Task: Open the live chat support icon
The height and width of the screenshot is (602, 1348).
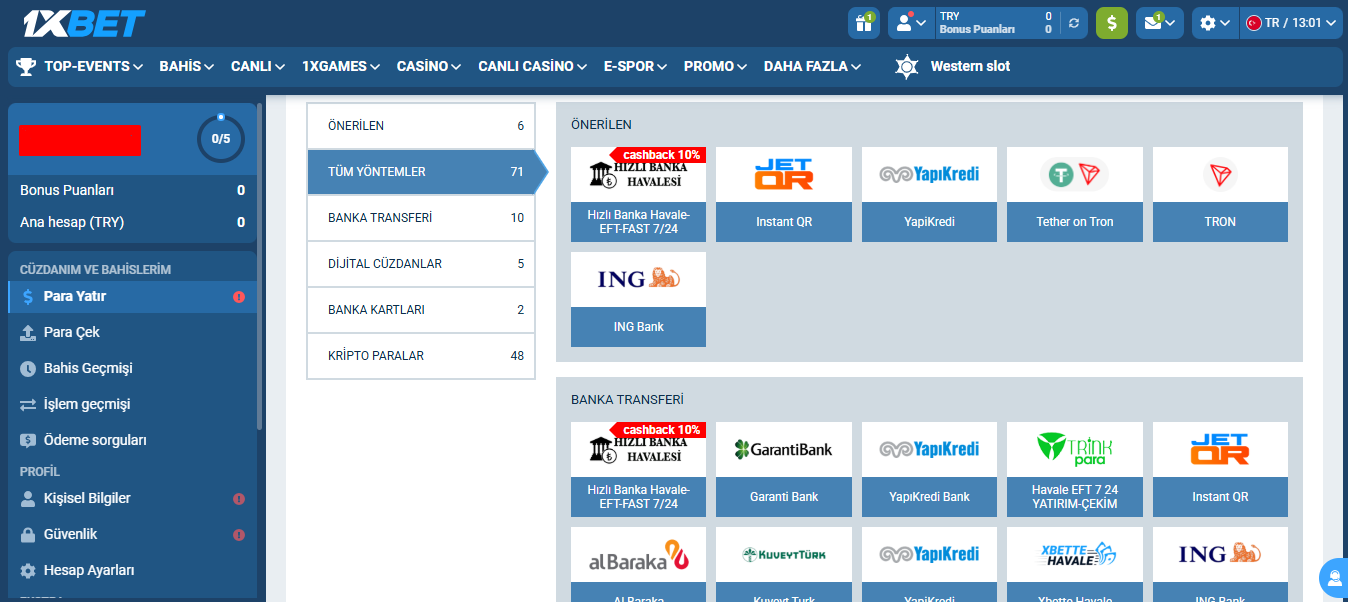Action: pyautogui.click(x=1333, y=577)
